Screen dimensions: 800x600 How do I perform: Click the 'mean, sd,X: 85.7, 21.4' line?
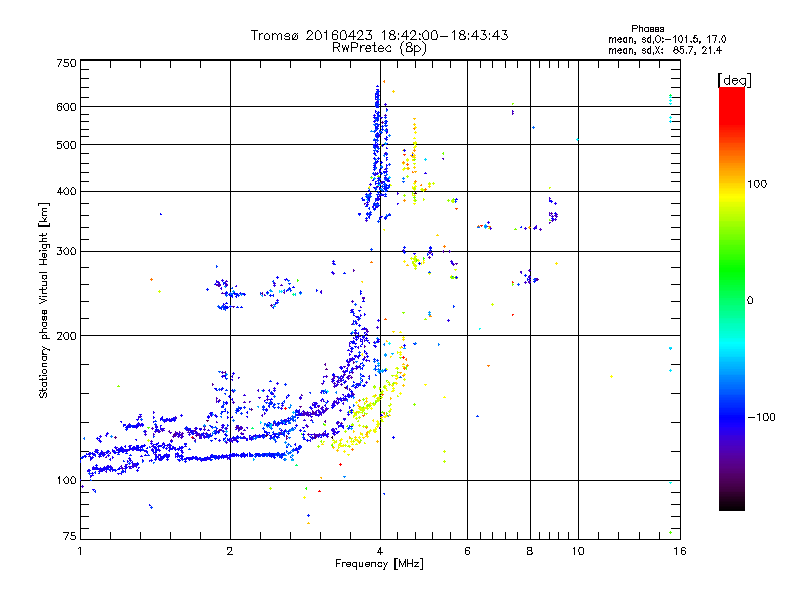pos(665,50)
